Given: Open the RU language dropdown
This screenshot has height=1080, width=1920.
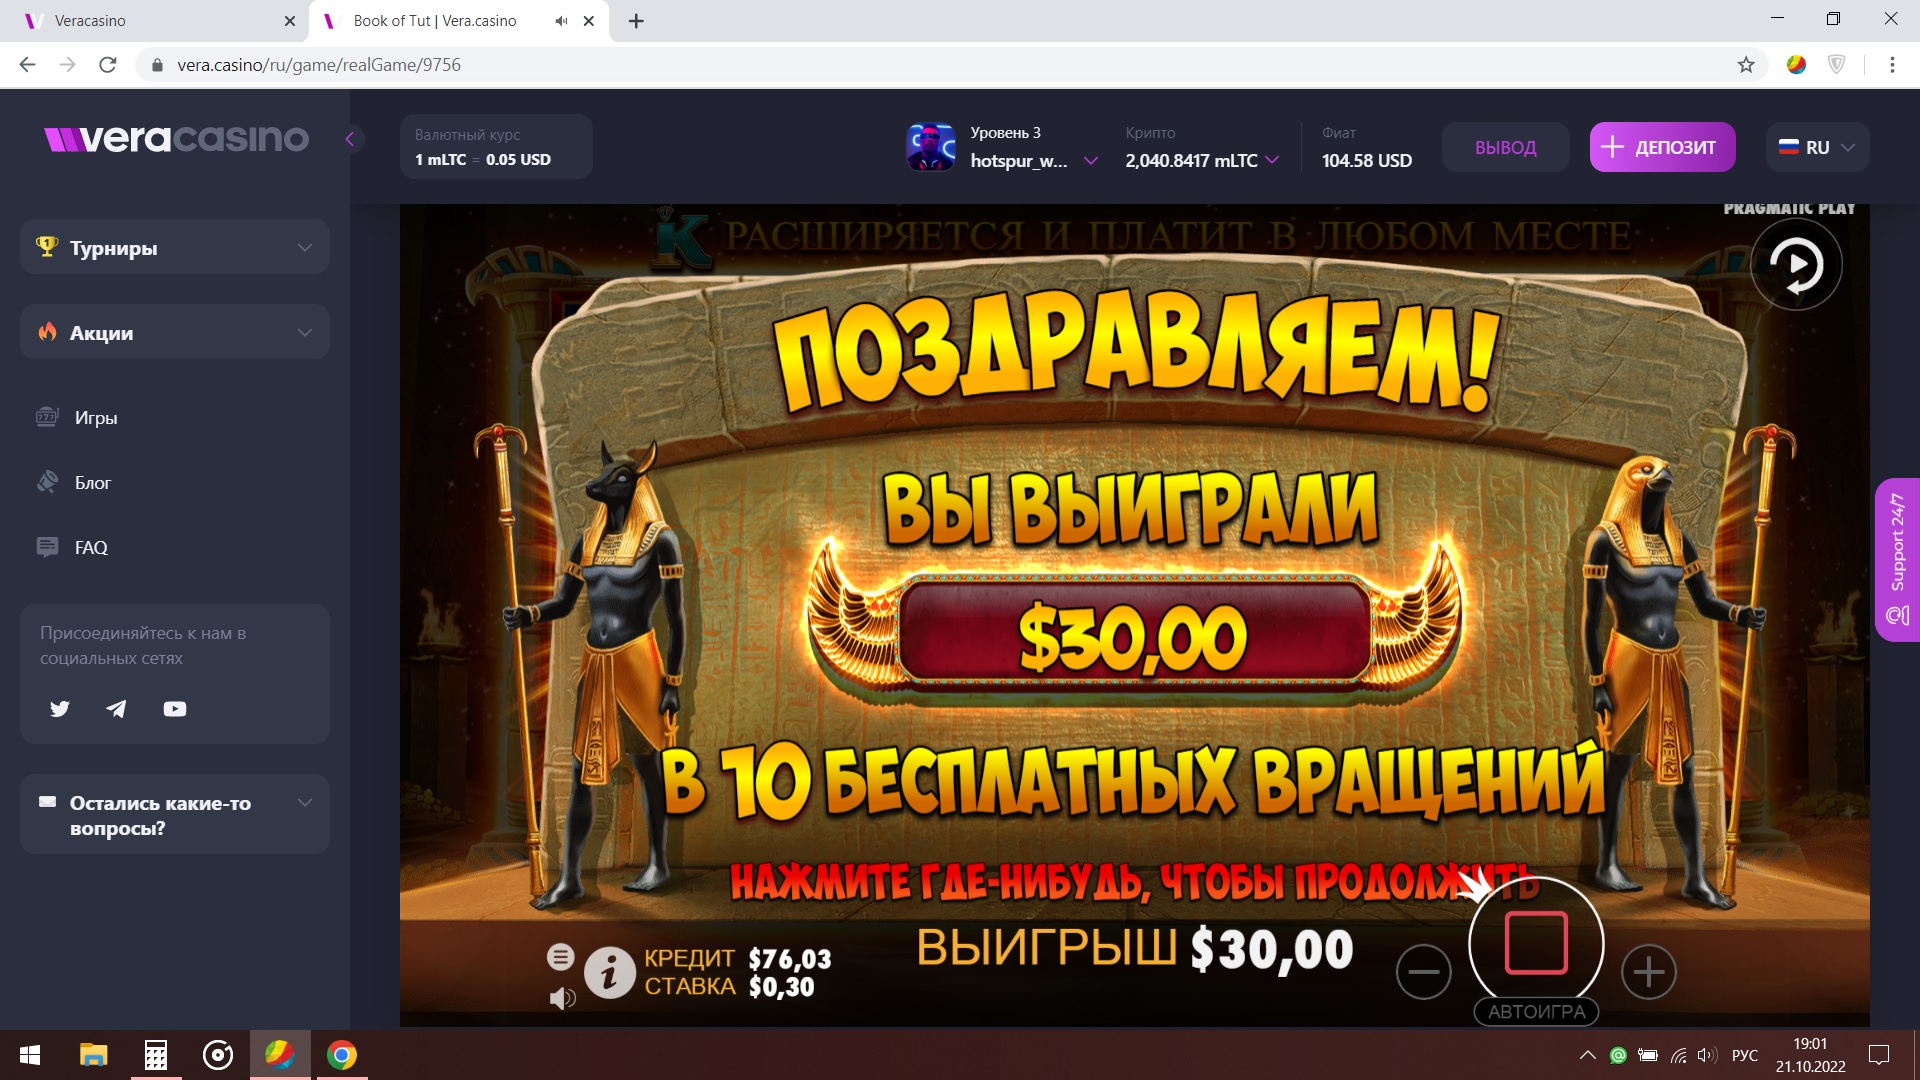Looking at the screenshot, I should click(x=1817, y=147).
